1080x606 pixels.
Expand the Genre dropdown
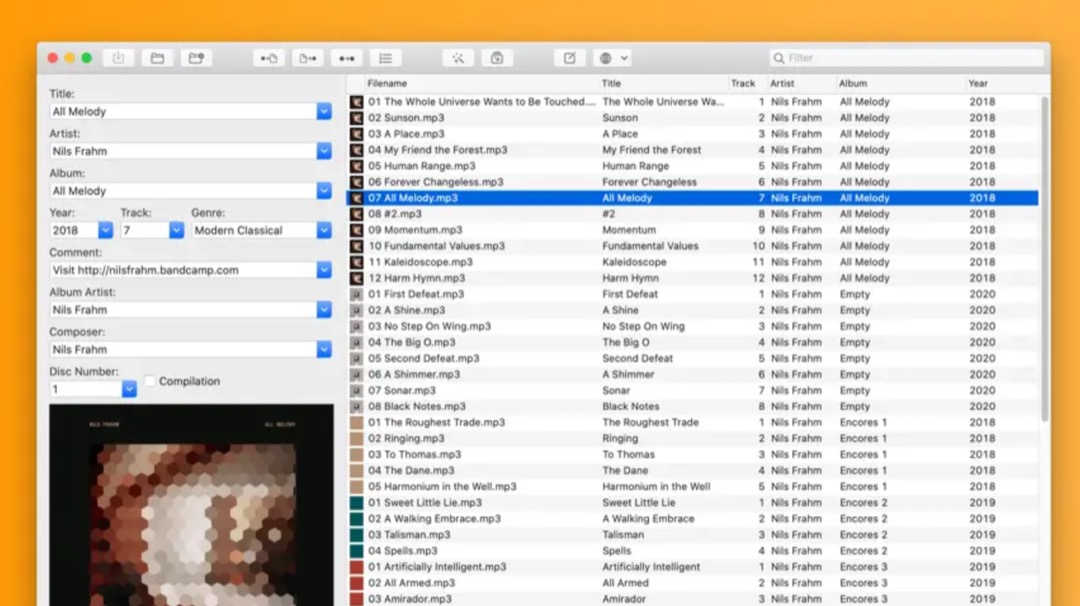[x=324, y=230]
